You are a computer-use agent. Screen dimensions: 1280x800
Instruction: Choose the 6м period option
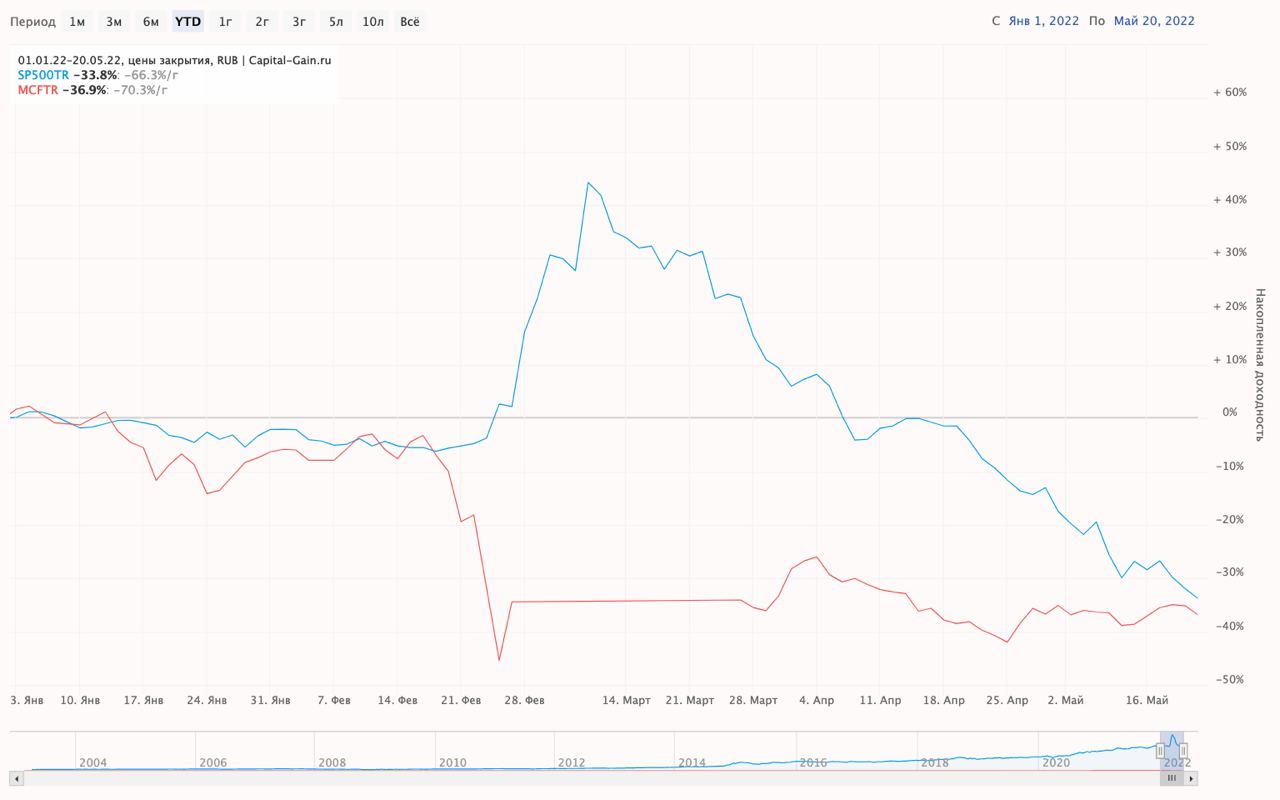tap(151, 21)
